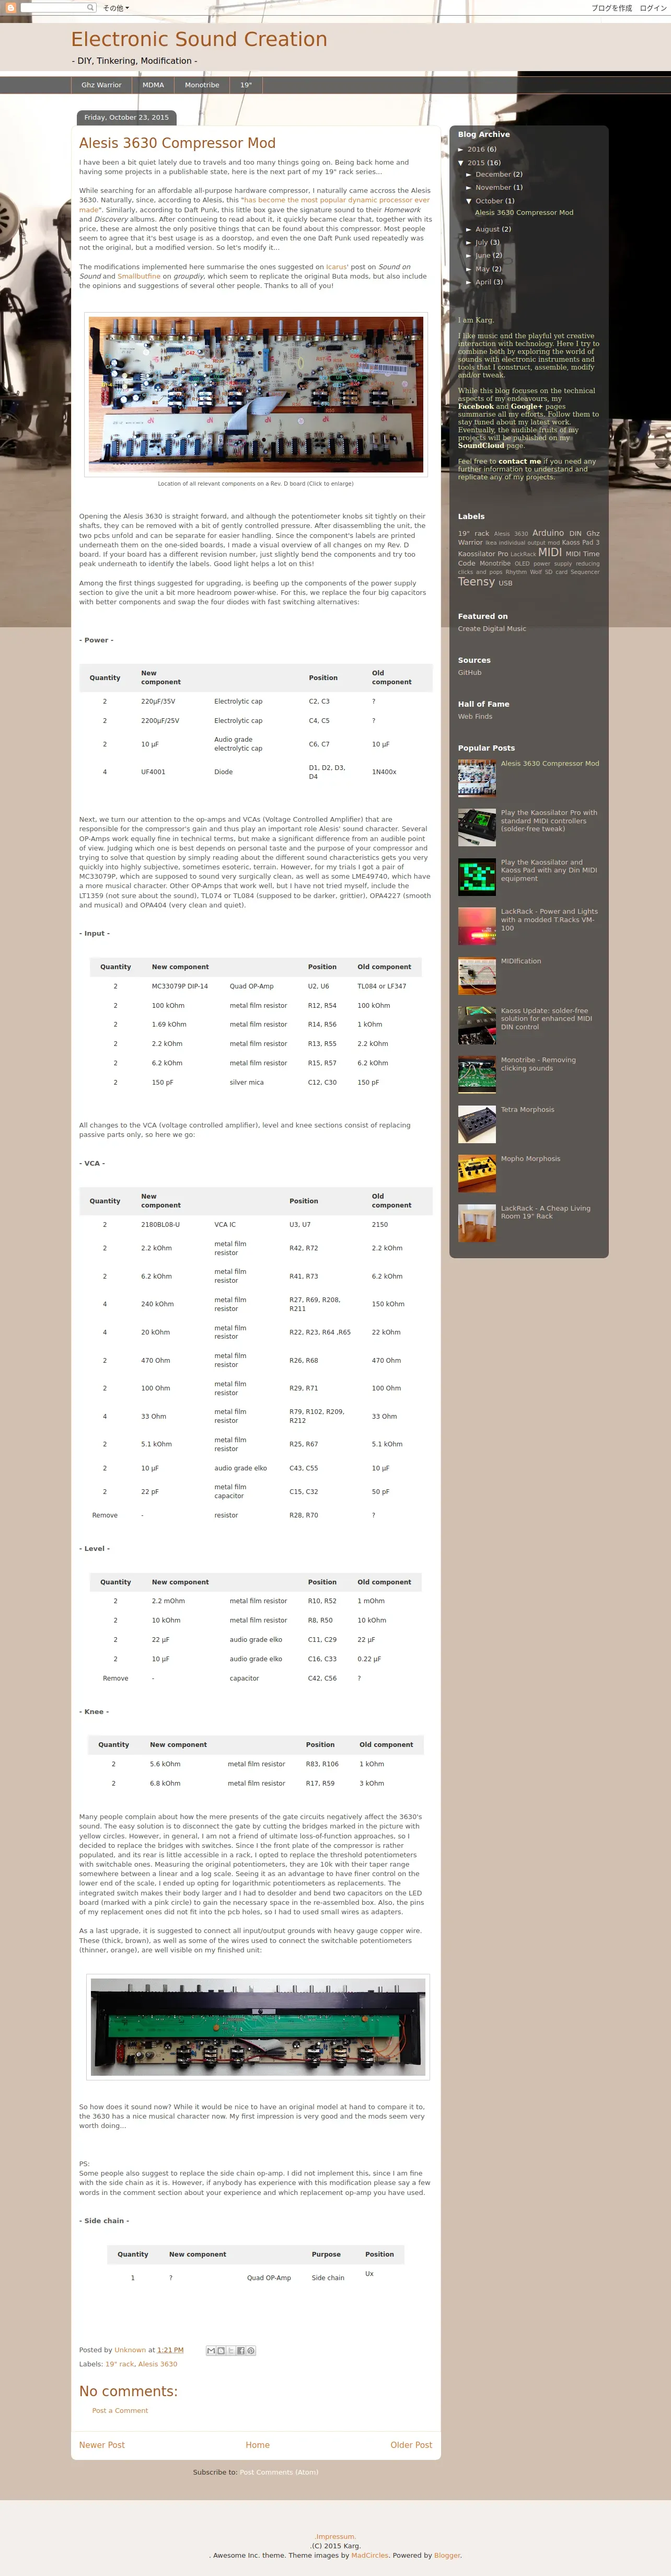Go to Newer Post
Screen dimensions: 671x2576
coord(102,2445)
